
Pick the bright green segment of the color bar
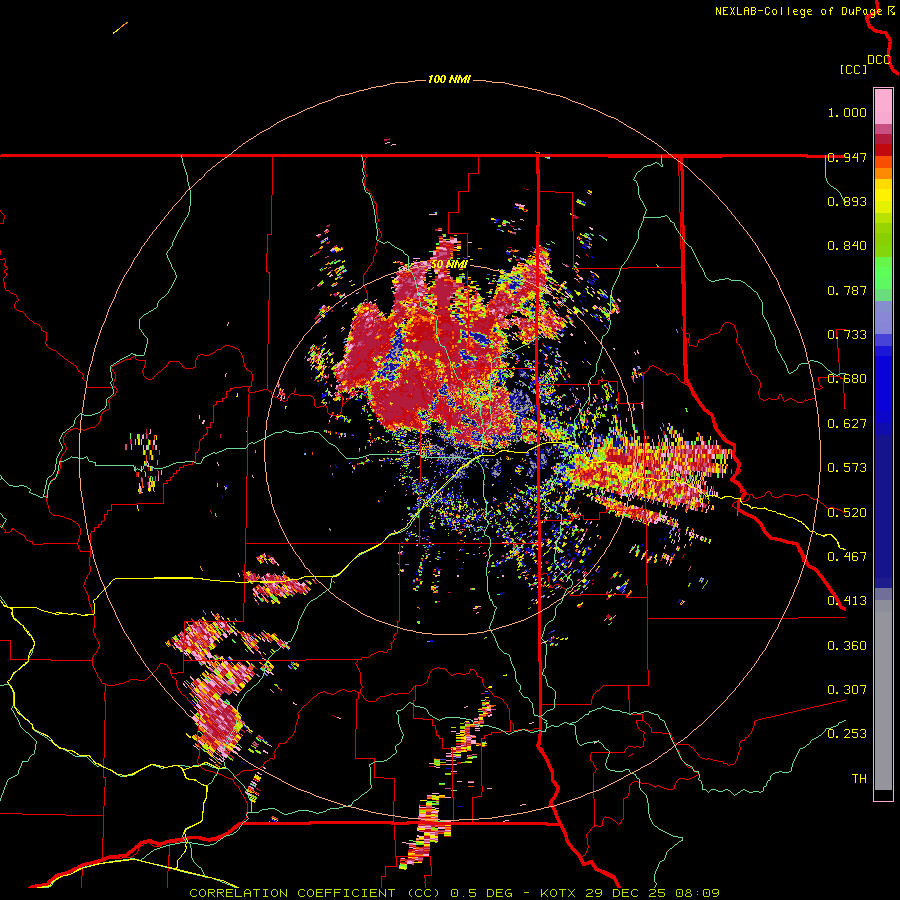[x=883, y=273]
